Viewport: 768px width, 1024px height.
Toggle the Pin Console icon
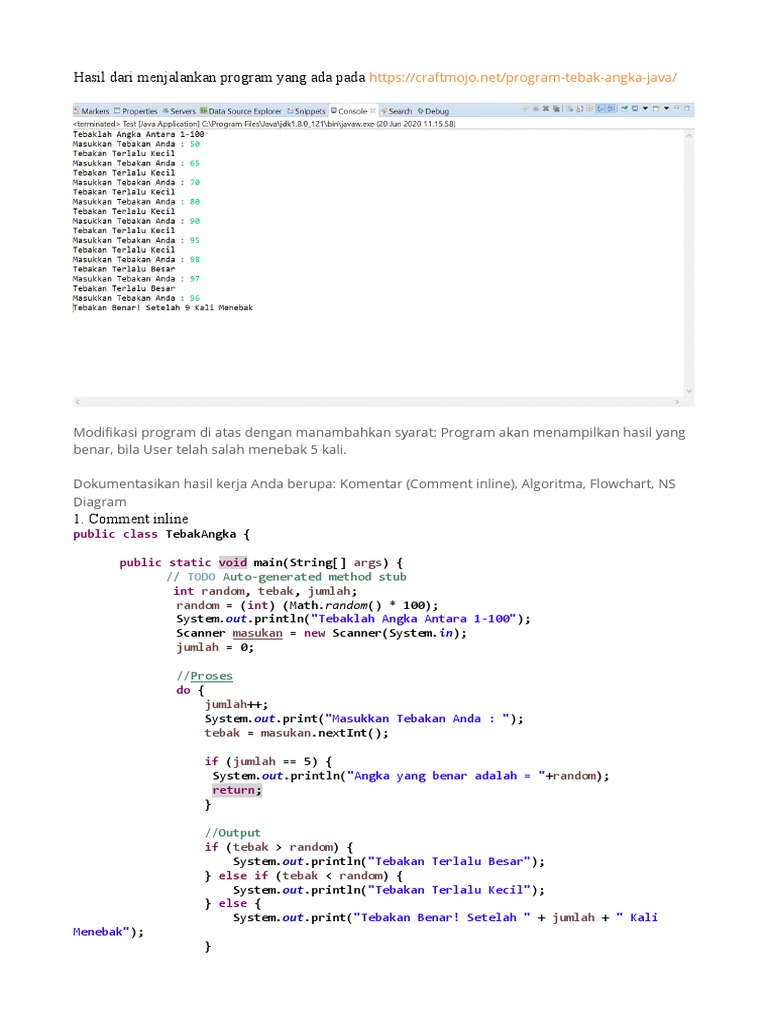coord(624,108)
